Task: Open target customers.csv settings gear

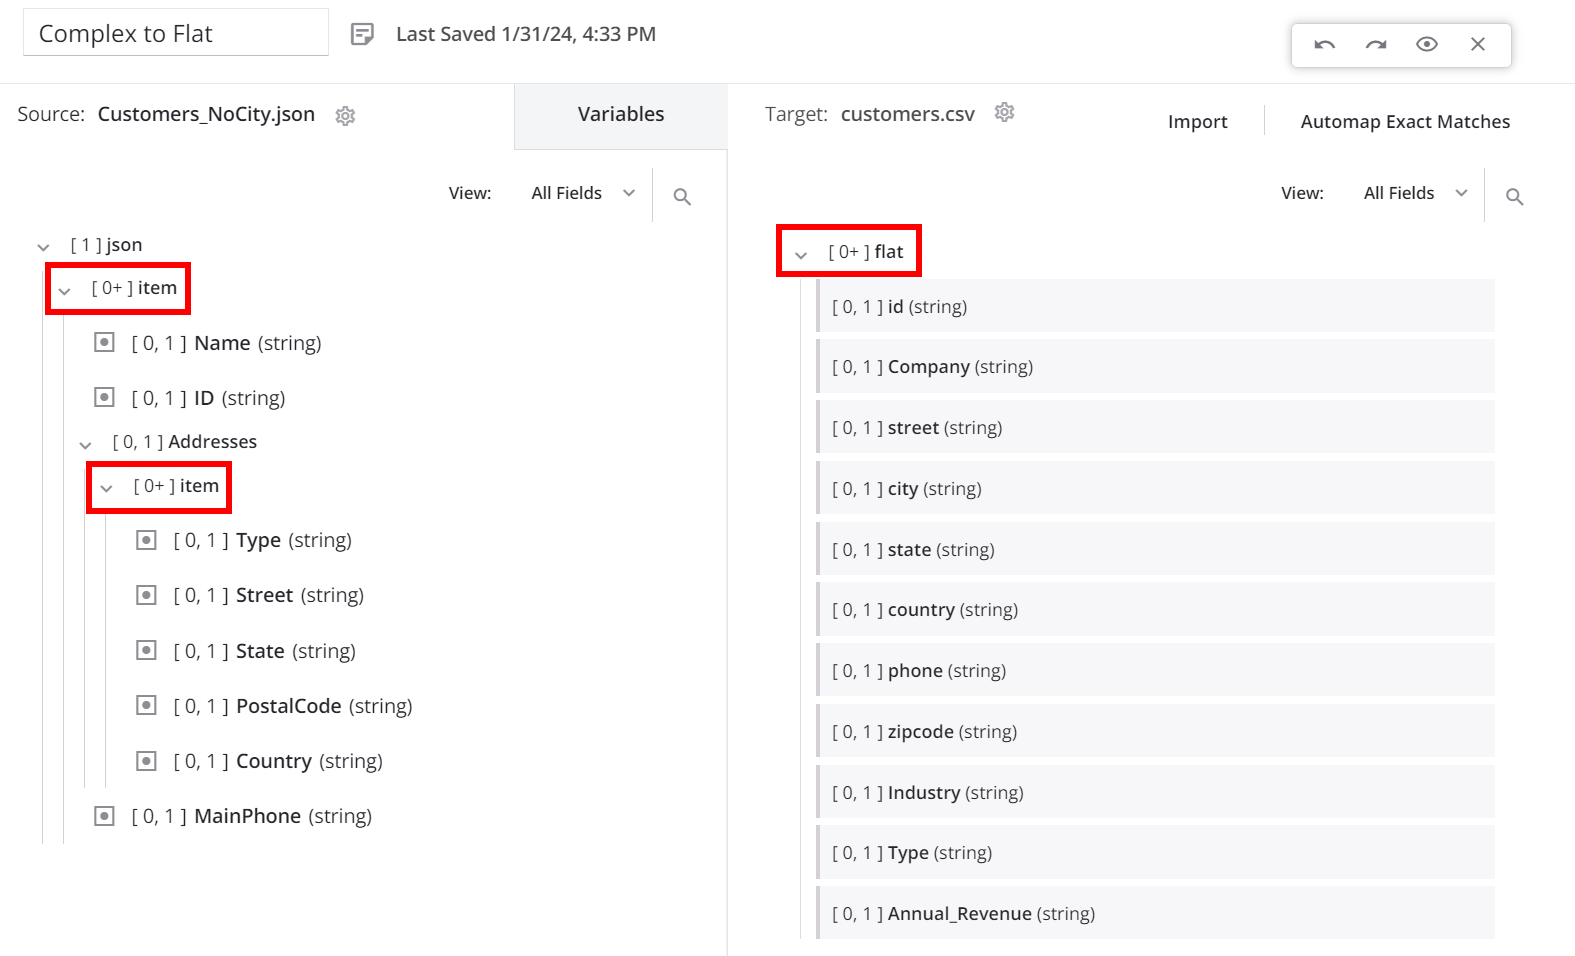Action: coord(1004,113)
